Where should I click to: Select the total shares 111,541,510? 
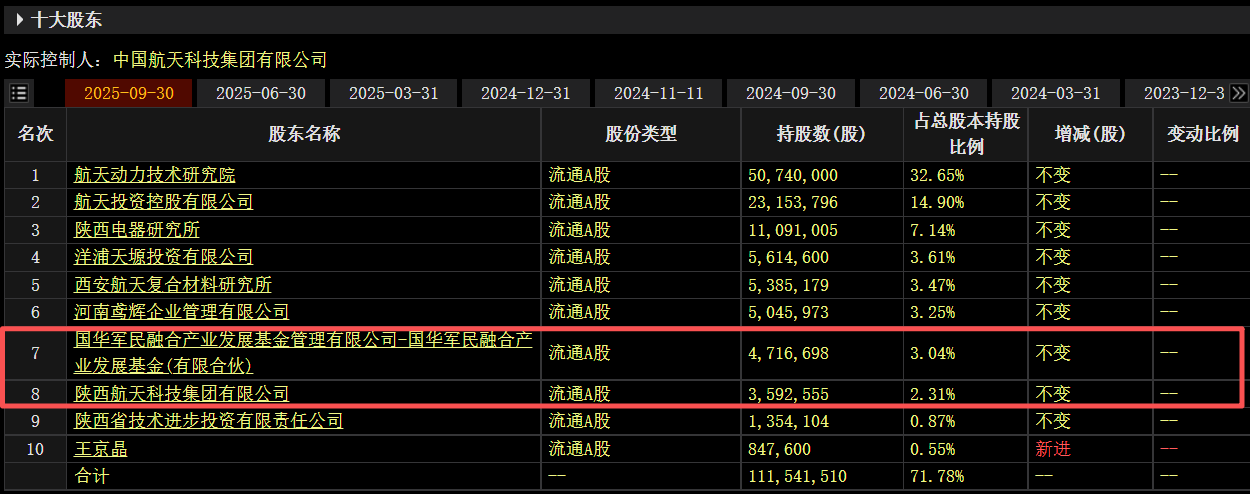pyautogui.click(x=798, y=476)
